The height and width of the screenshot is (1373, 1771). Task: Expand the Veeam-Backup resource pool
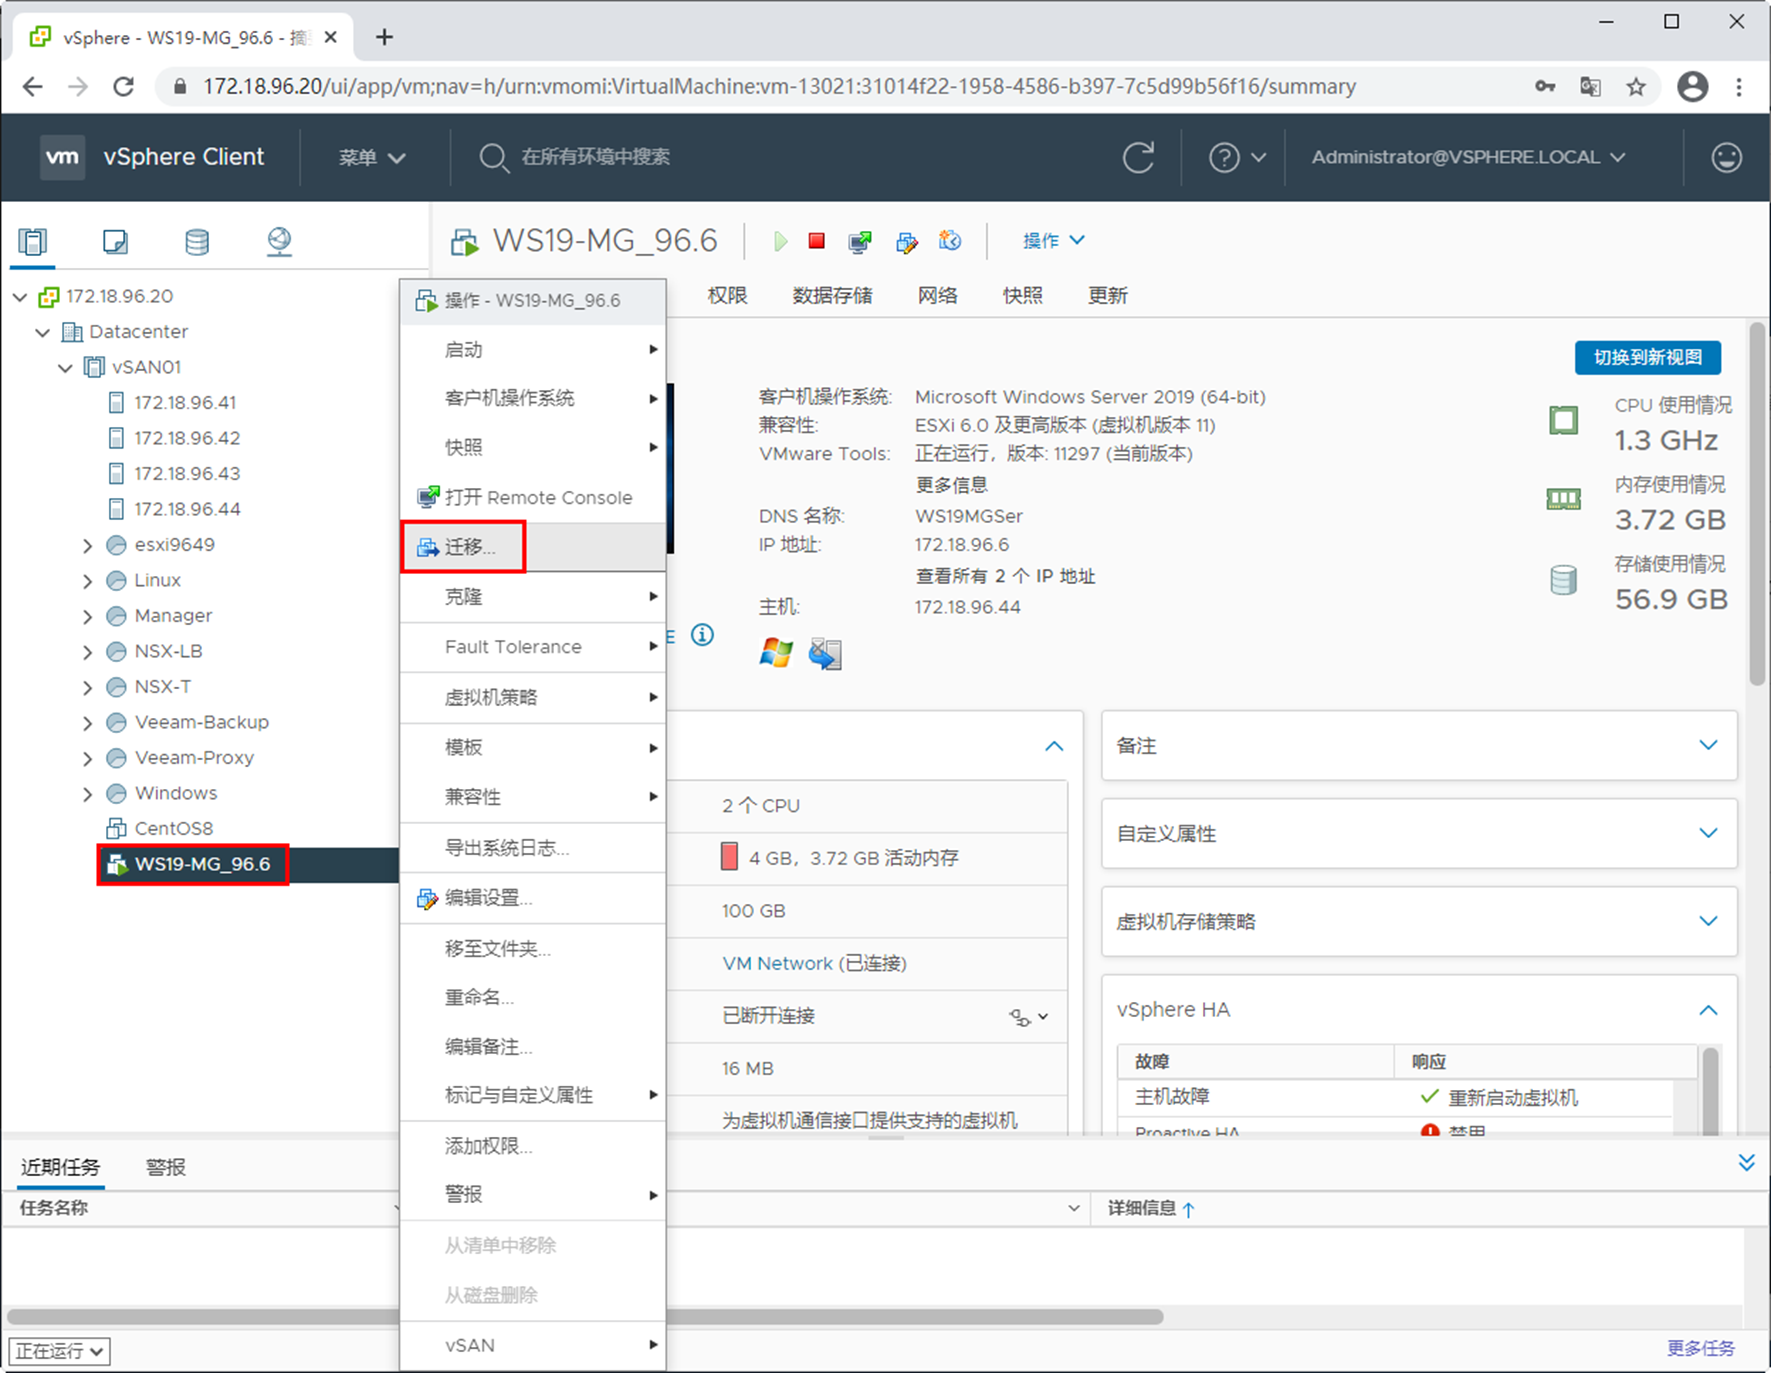88,723
